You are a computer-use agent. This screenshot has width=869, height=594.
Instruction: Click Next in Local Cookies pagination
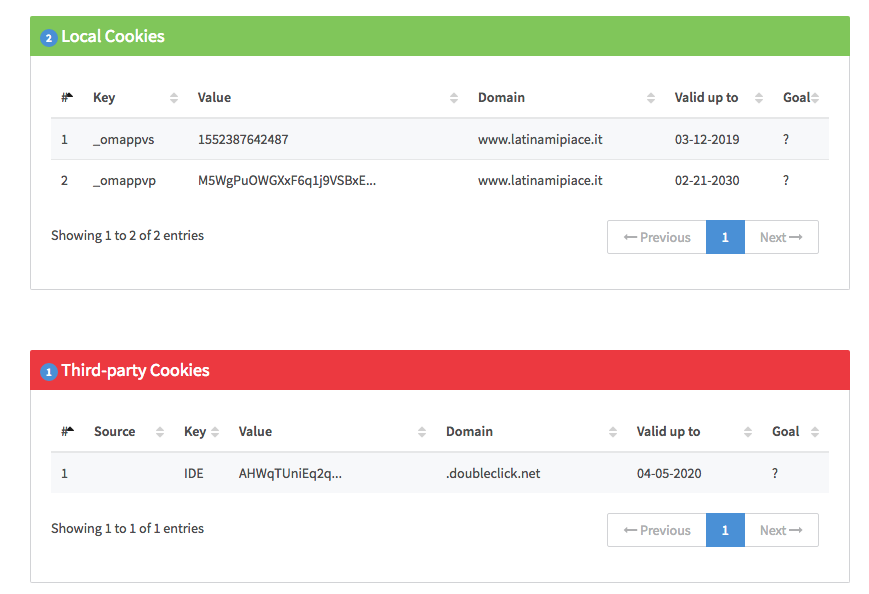coord(781,237)
